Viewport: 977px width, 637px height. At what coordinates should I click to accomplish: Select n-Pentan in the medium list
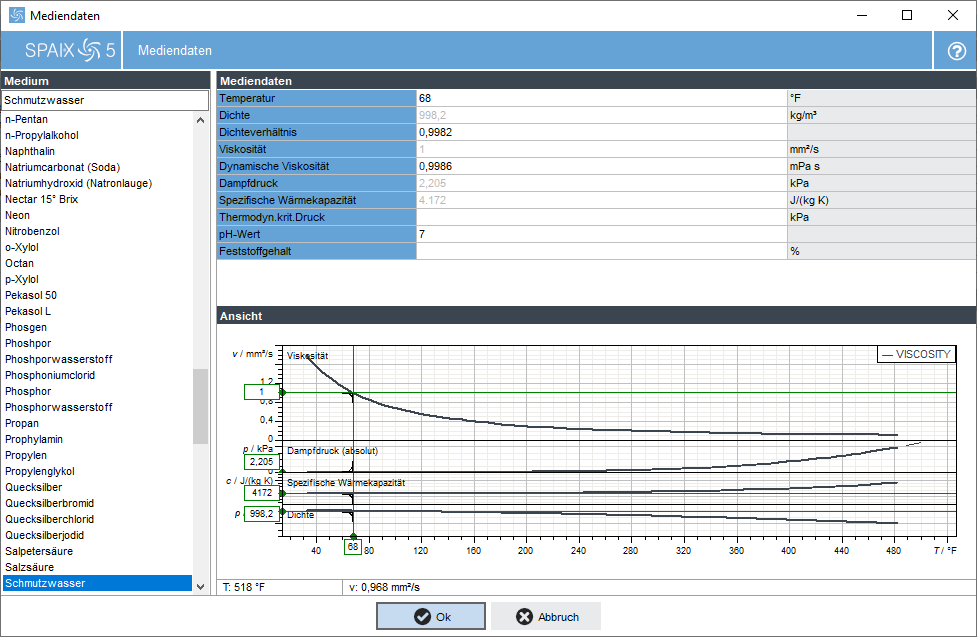tap(26, 119)
